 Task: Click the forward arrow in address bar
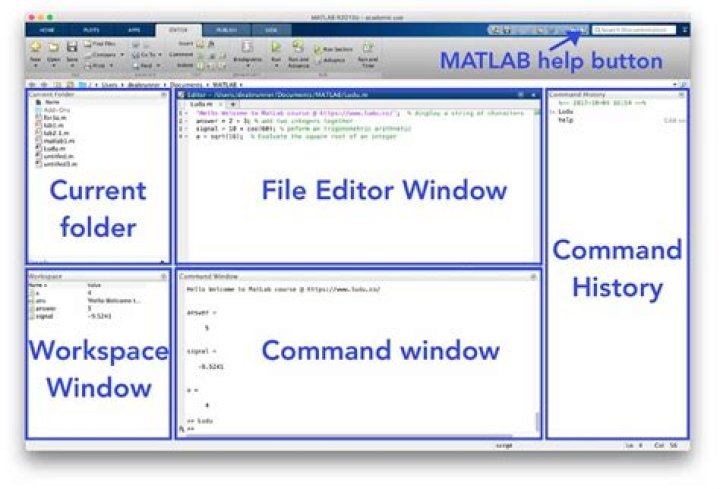tap(44, 85)
